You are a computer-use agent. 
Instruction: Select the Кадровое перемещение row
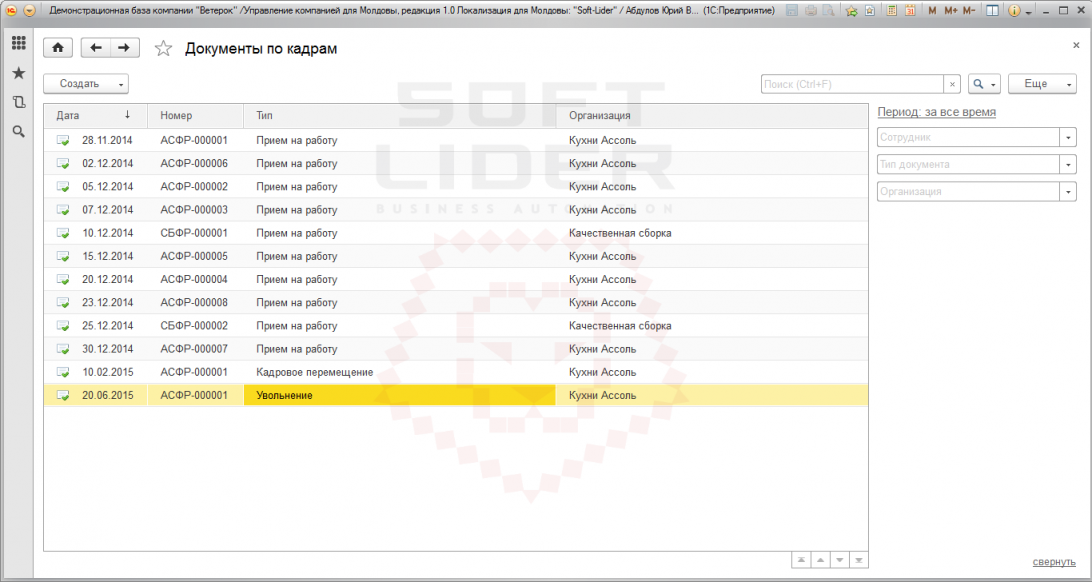(456, 372)
